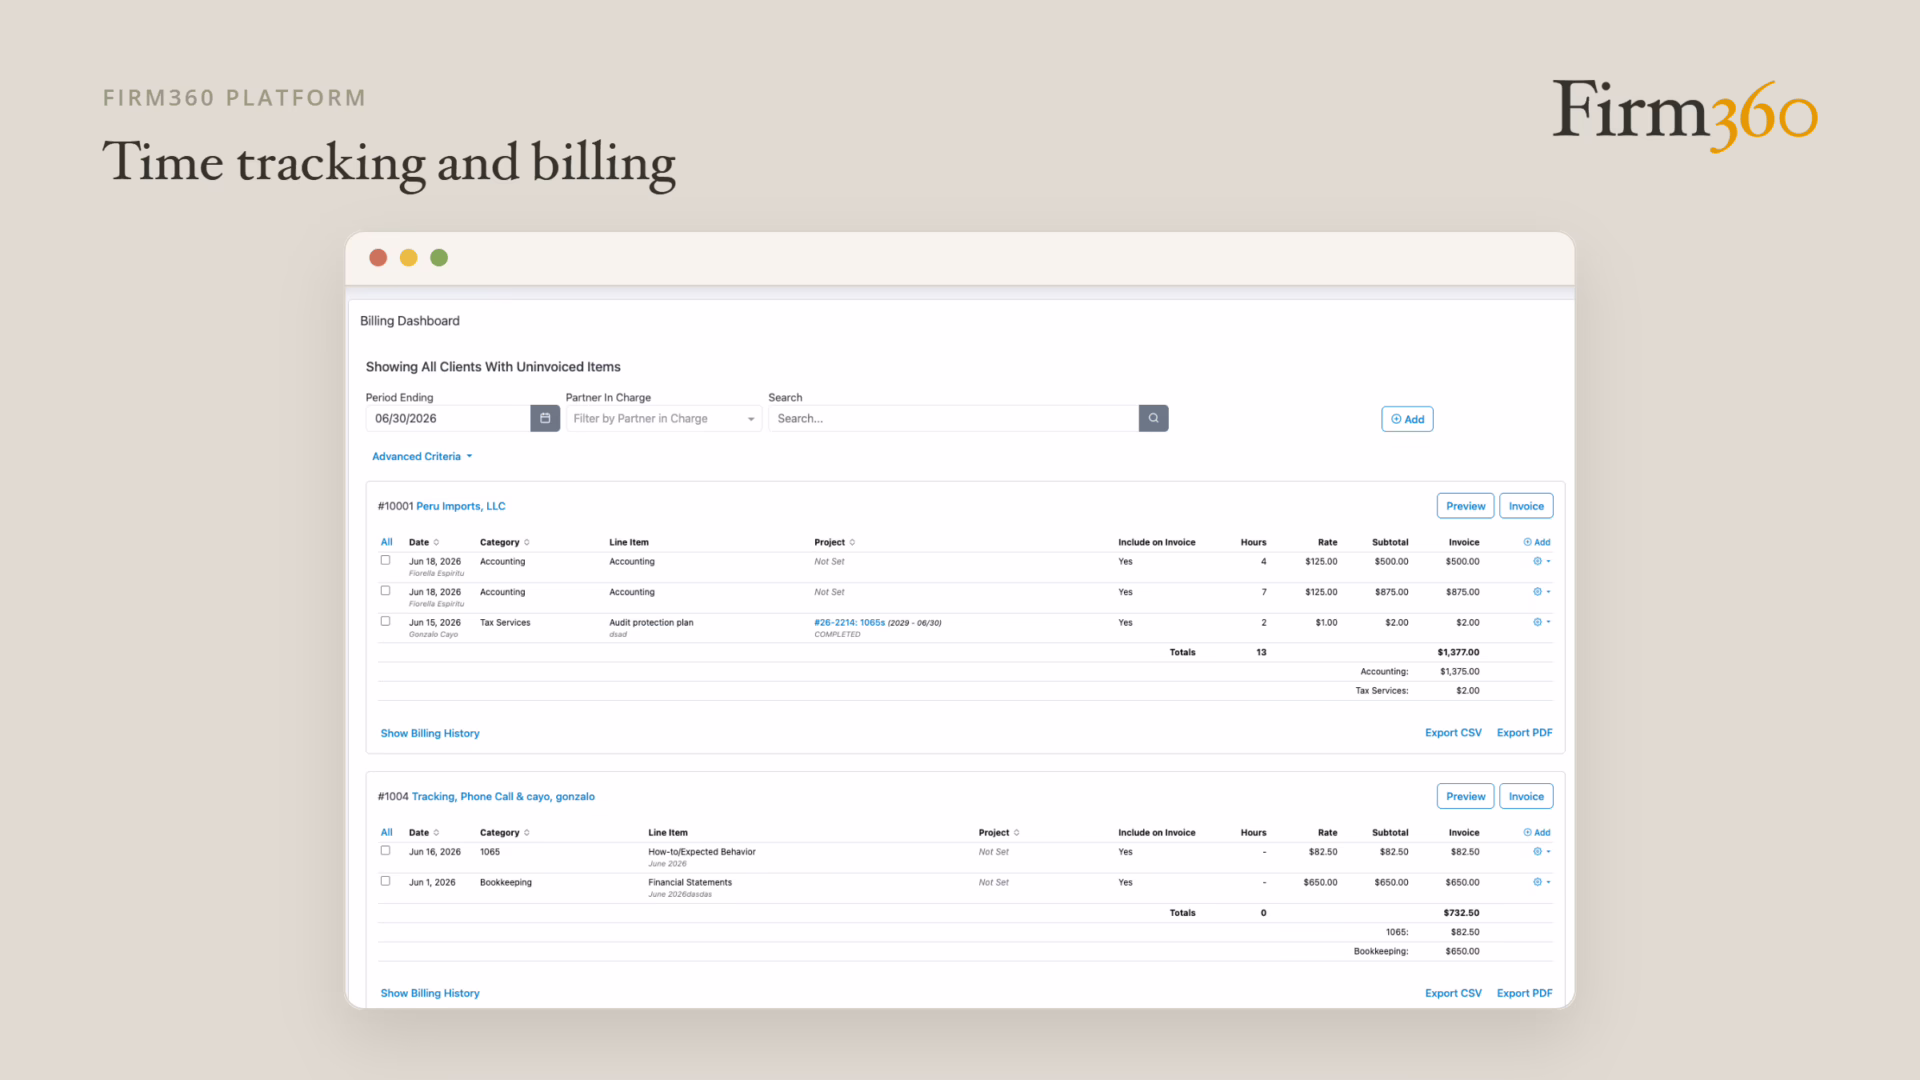Screen dimensions: 1920x1080
Task: Open the Period Ending calendar picker
Action: [545, 418]
